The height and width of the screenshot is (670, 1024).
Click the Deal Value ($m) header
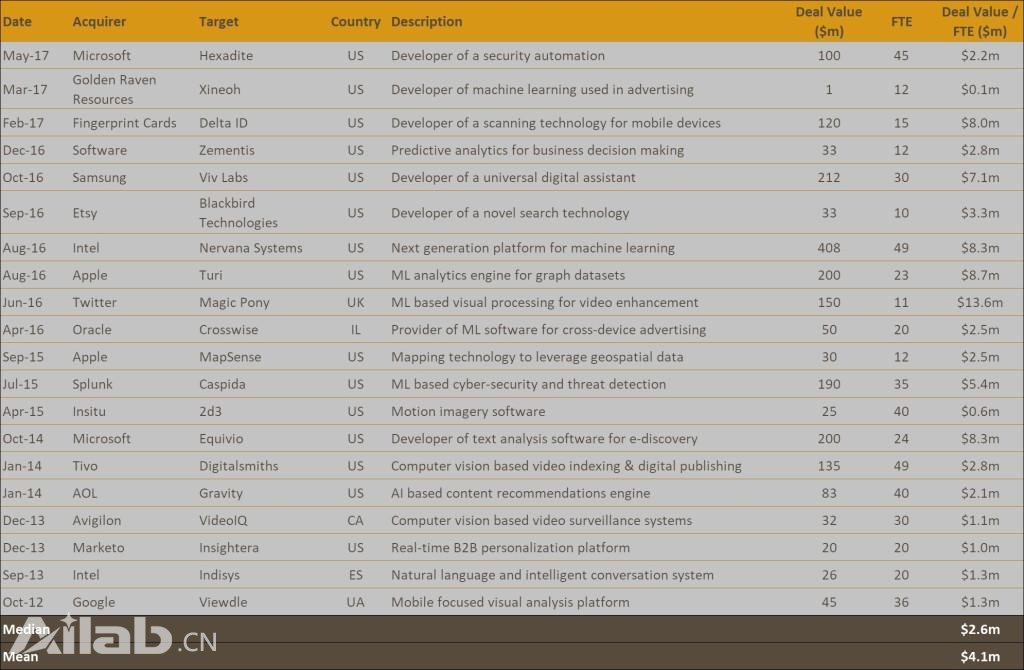(829, 22)
